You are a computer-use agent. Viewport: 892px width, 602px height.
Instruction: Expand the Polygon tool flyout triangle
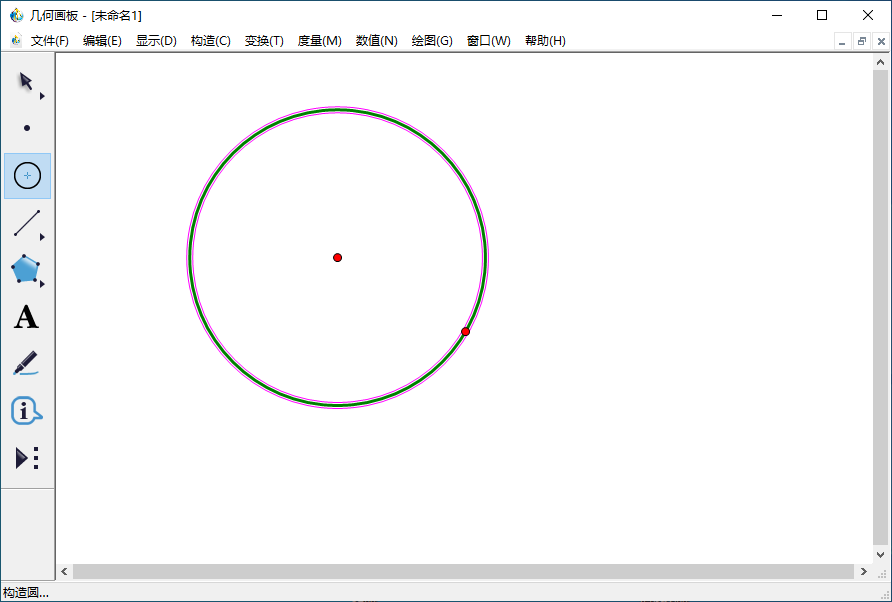coord(42,283)
